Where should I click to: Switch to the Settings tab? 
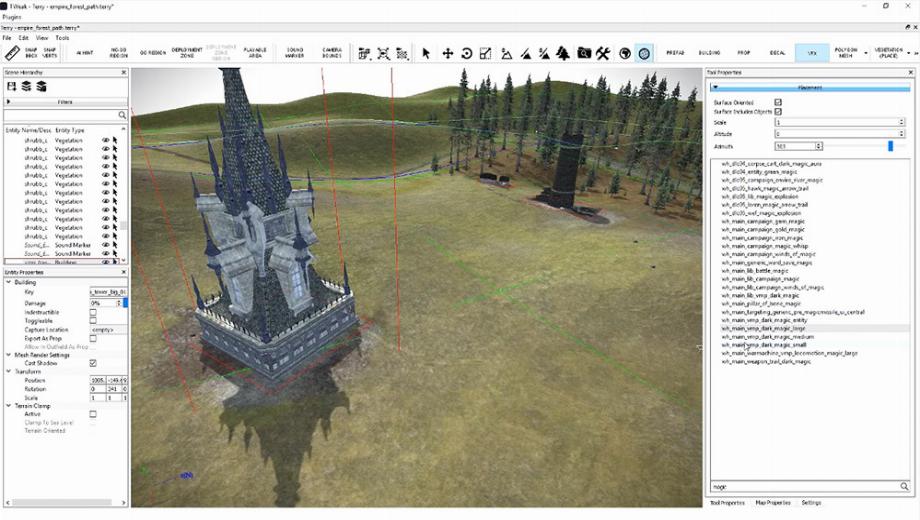pyautogui.click(x=811, y=502)
